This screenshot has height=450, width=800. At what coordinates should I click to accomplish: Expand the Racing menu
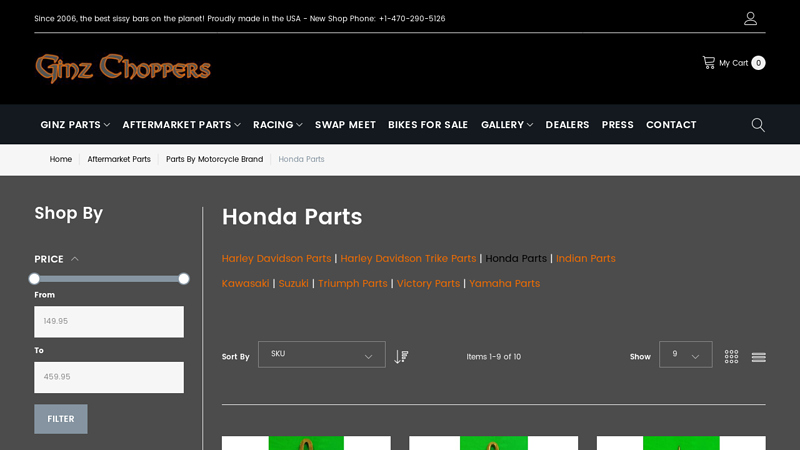coord(278,125)
